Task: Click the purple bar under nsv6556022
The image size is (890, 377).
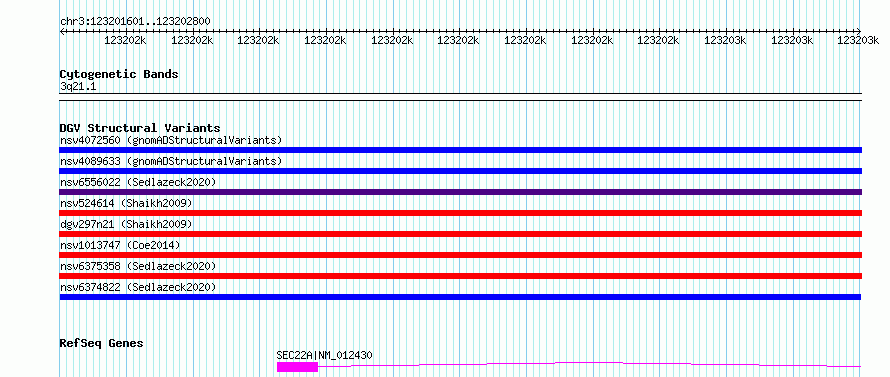Action: tap(460, 192)
